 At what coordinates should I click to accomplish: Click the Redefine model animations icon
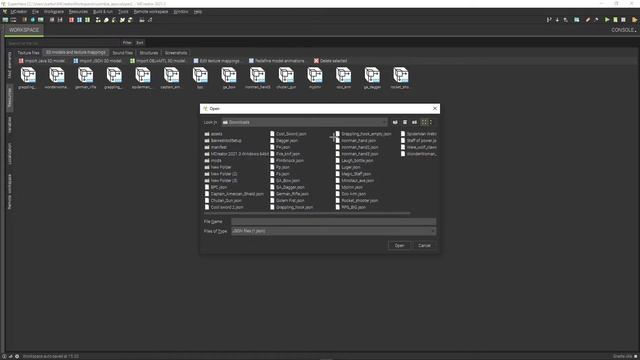coord(251,61)
